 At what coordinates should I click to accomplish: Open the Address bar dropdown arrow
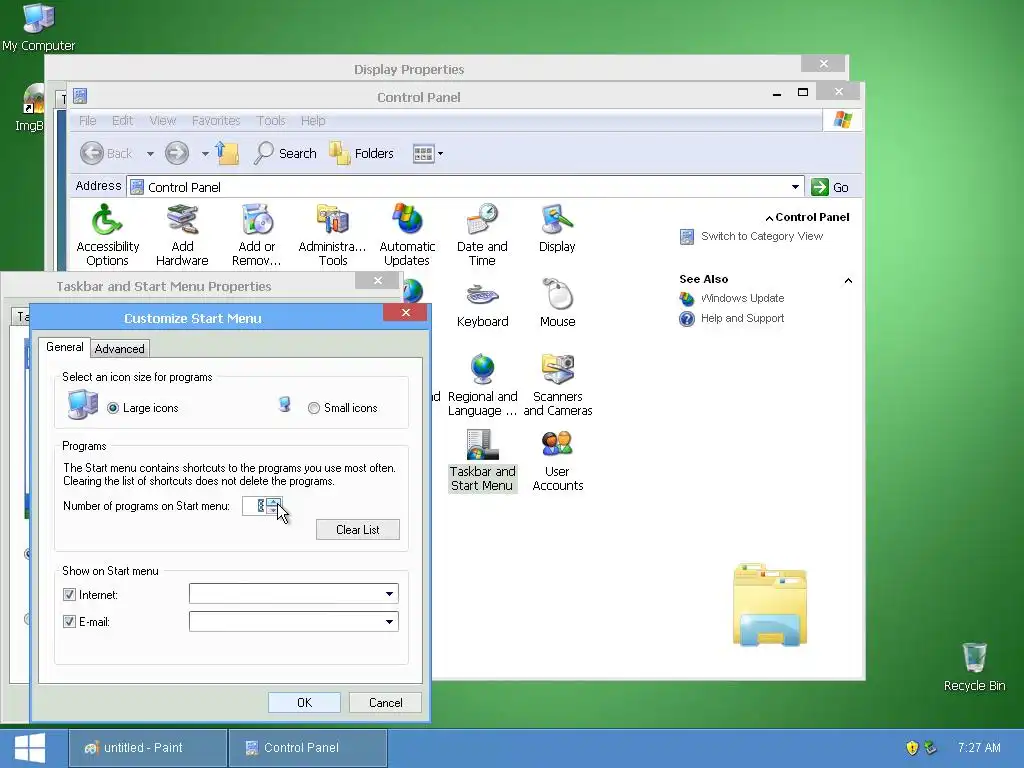(x=795, y=187)
